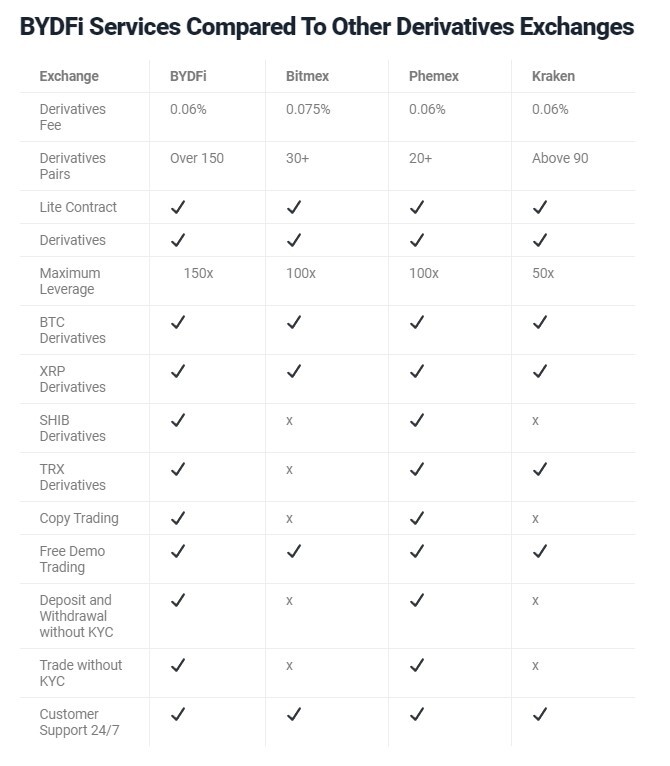Screen dimensions: 670x766
Task: Click Kraken TRX Derivatives checkmark
Action: pyautogui.click(x=540, y=469)
